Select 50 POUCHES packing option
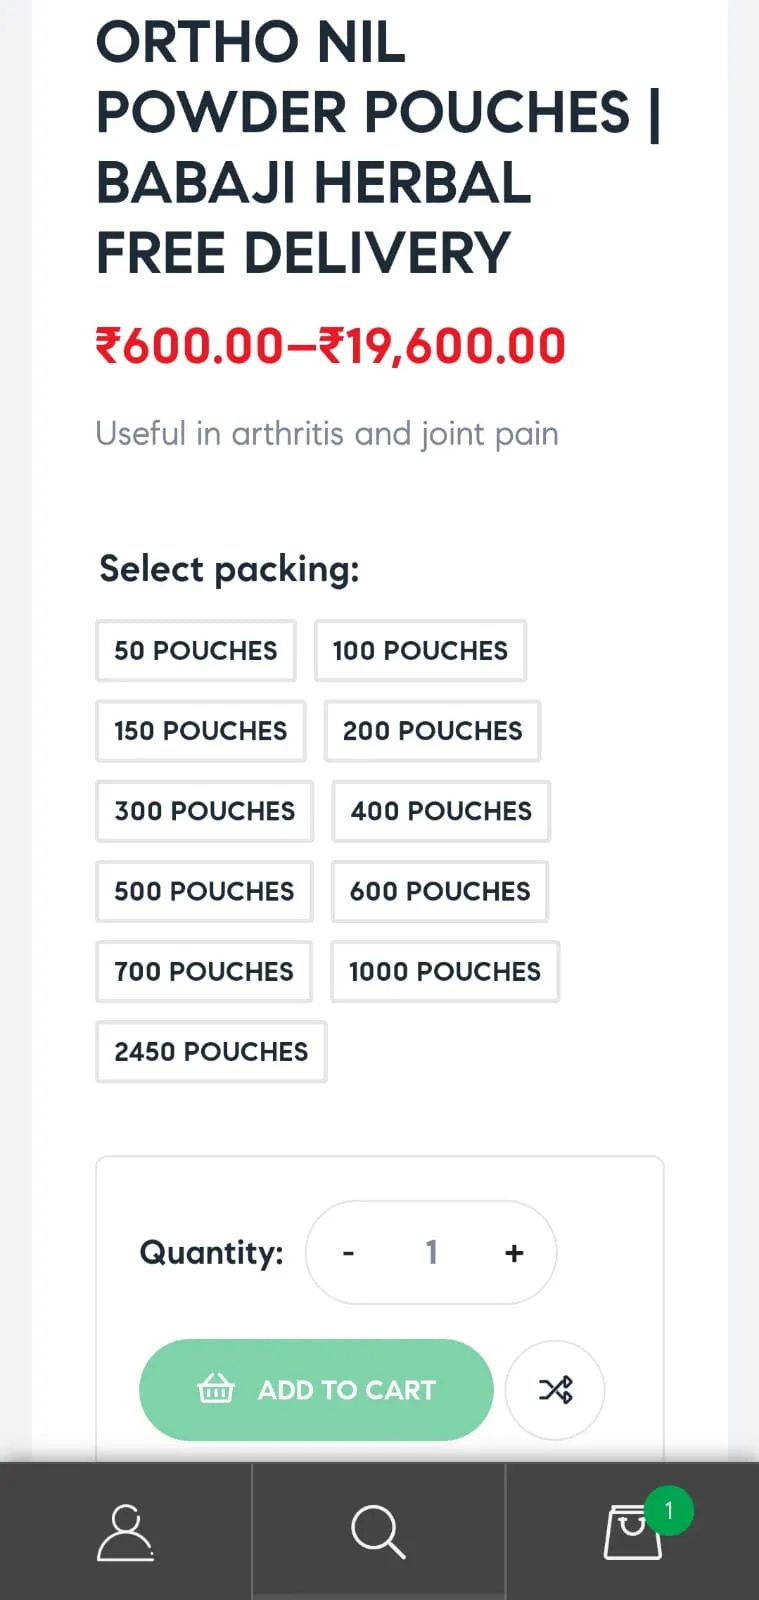This screenshot has height=1600, width=759. 196,651
